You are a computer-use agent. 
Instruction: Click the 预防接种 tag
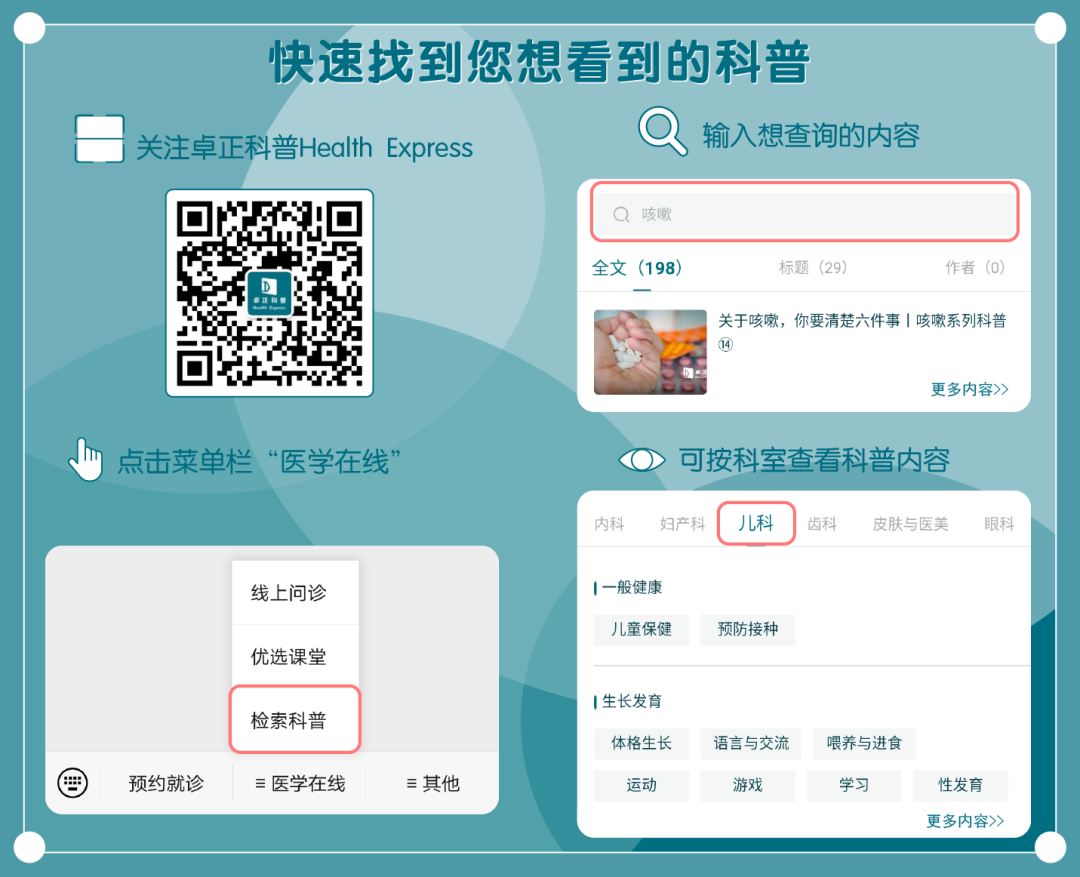(747, 630)
